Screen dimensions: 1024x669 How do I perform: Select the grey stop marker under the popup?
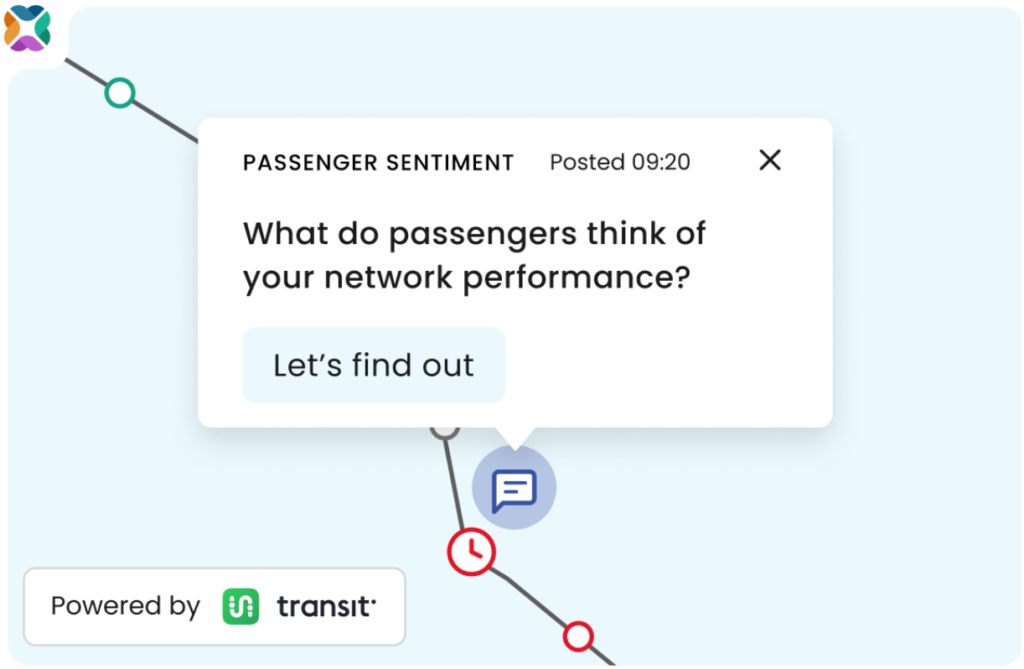pyautogui.click(x=445, y=432)
